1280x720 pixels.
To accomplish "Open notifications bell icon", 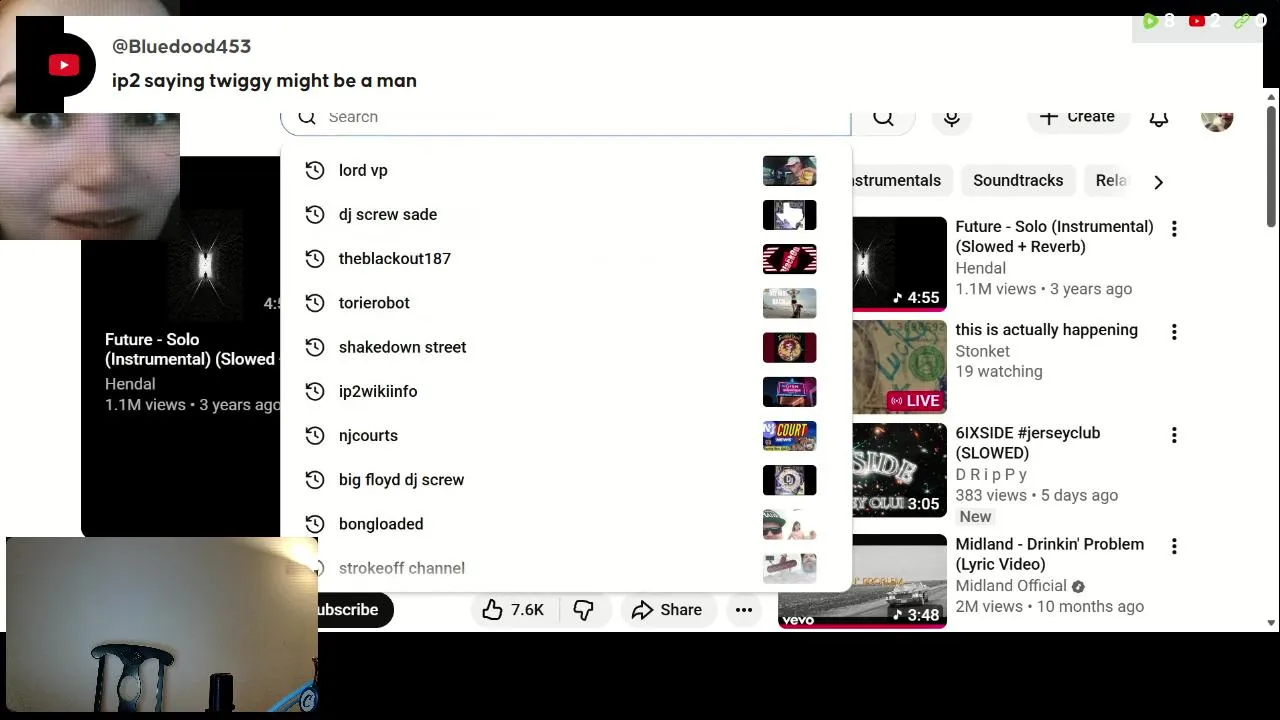I will coord(1159,118).
